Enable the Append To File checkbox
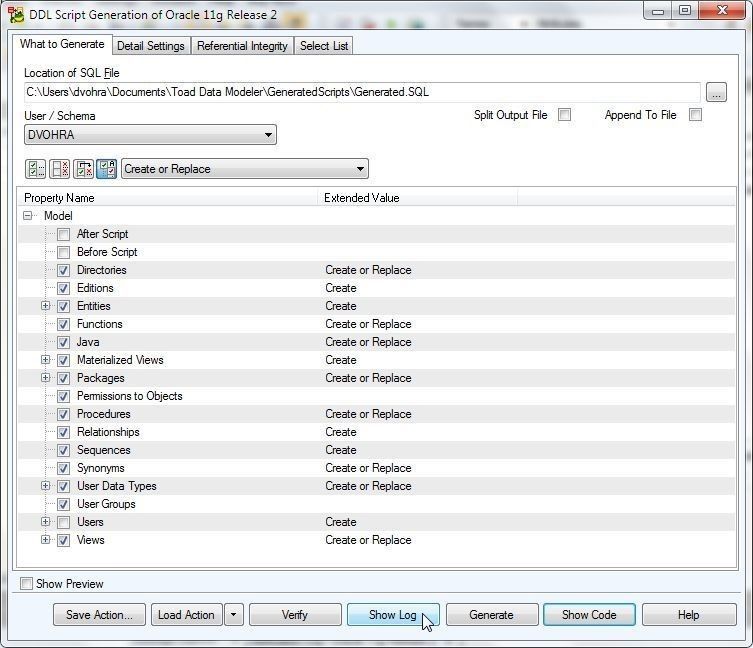The width and height of the screenshot is (753, 648). click(695, 115)
